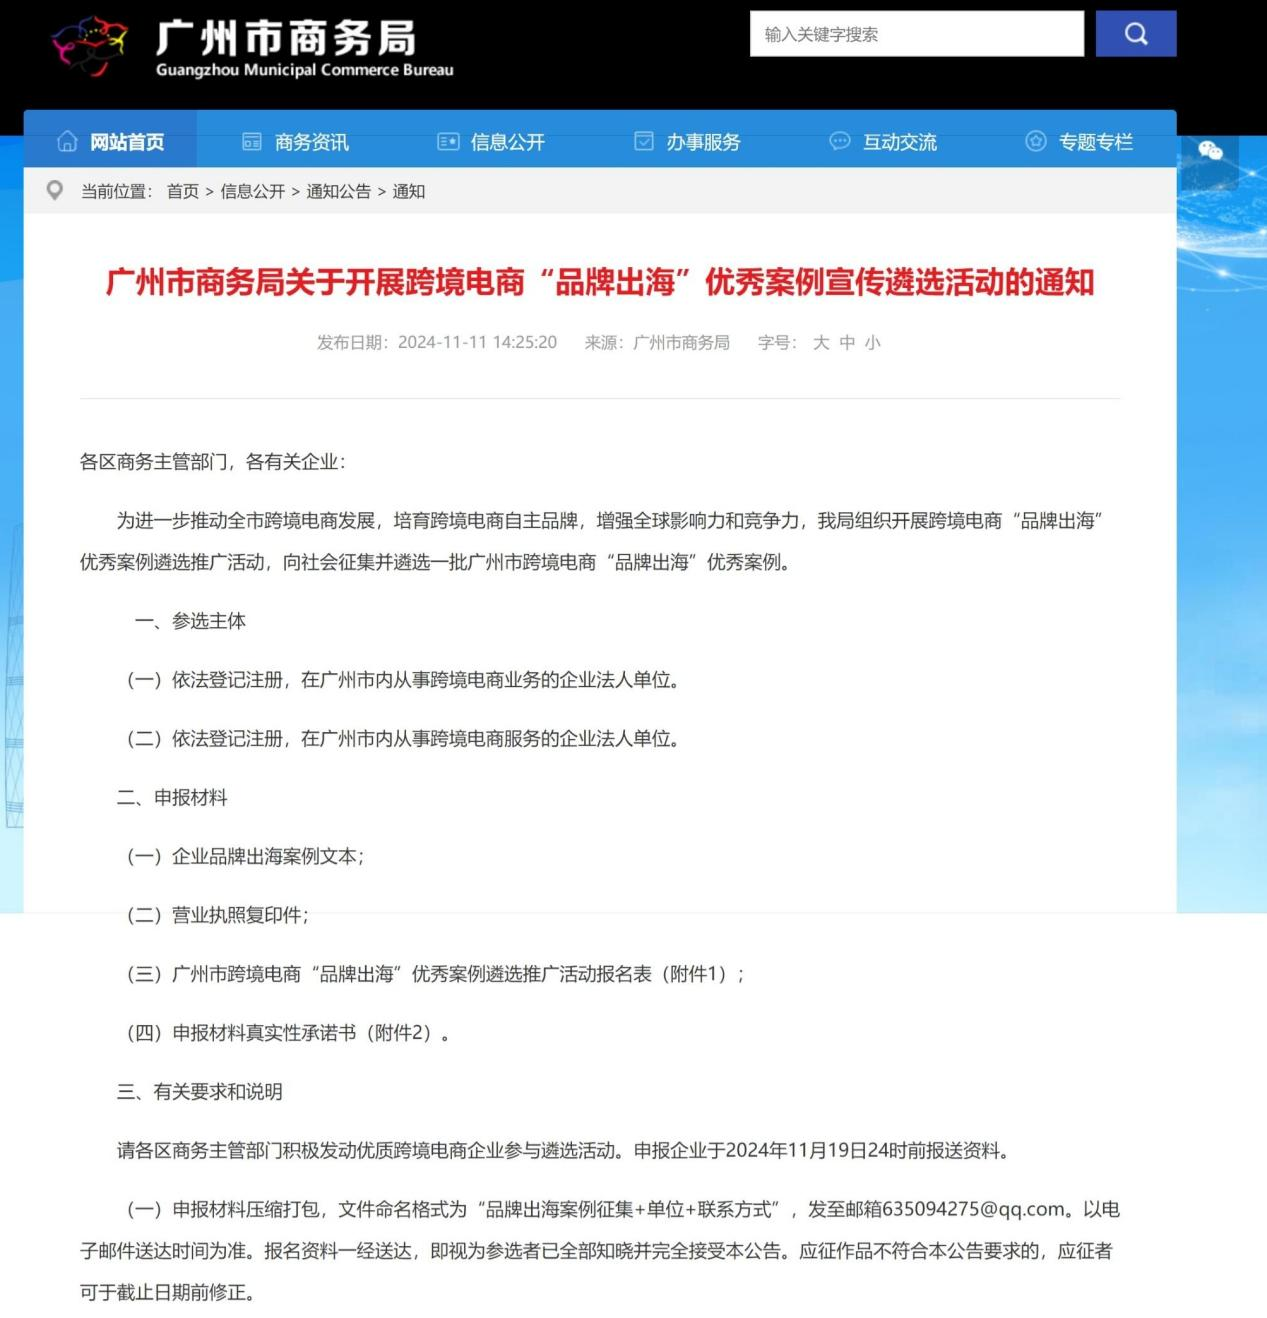The height and width of the screenshot is (1318, 1267).
Task: Click the news icon beside 商务资讯
Action: [x=252, y=142]
